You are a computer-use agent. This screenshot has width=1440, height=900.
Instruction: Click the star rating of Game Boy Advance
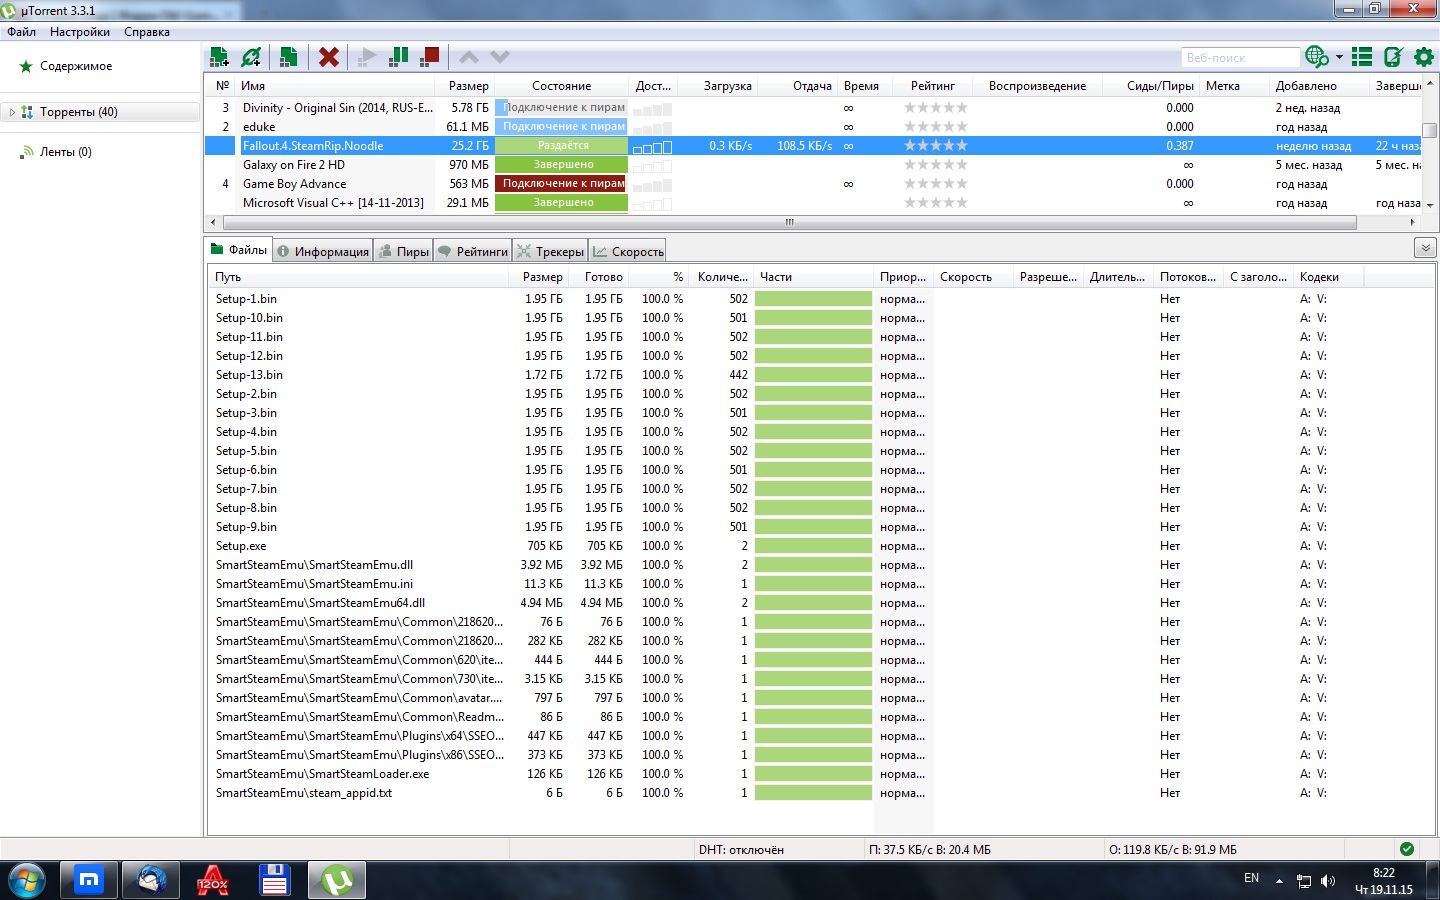[x=936, y=184]
